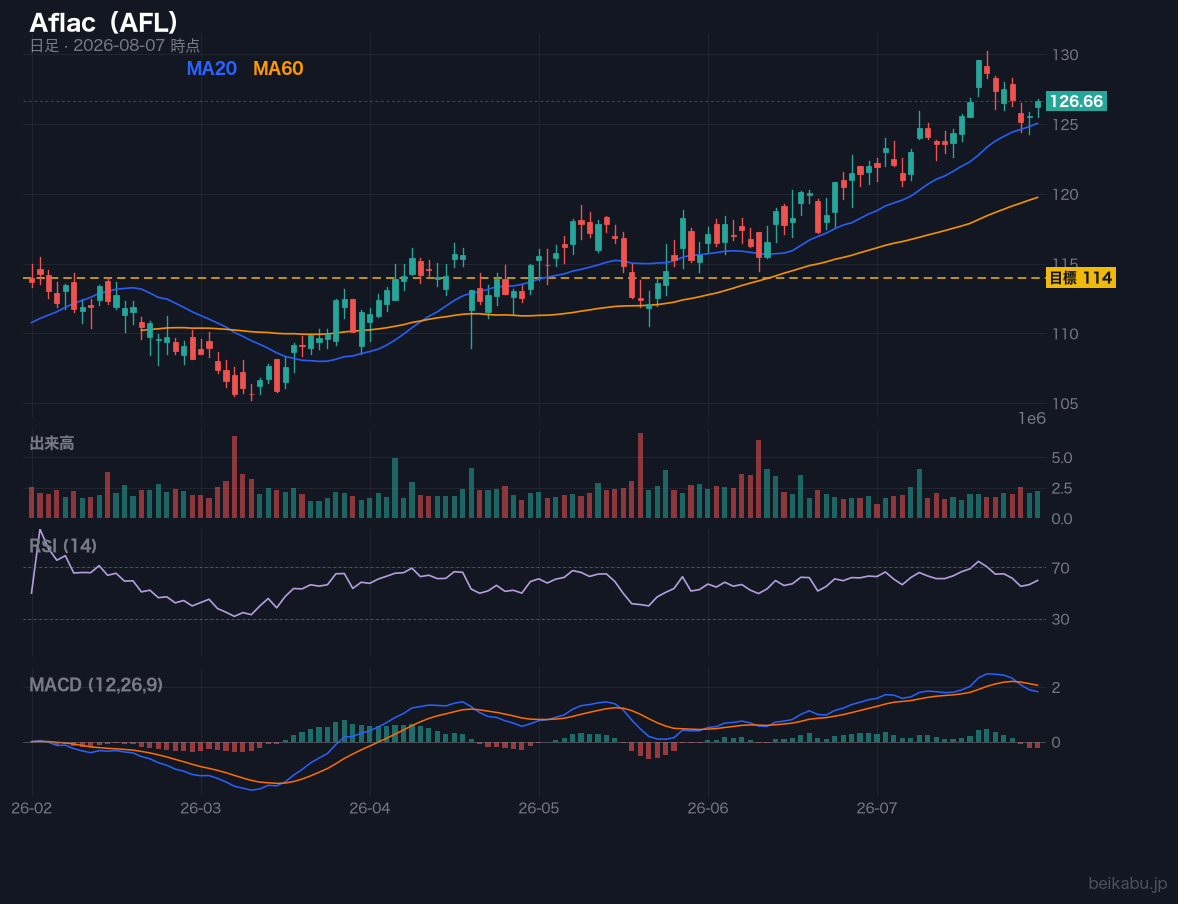Click the 26-04 date axis label
Image resolution: width=1178 pixels, height=904 pixels.
[370, 809]
